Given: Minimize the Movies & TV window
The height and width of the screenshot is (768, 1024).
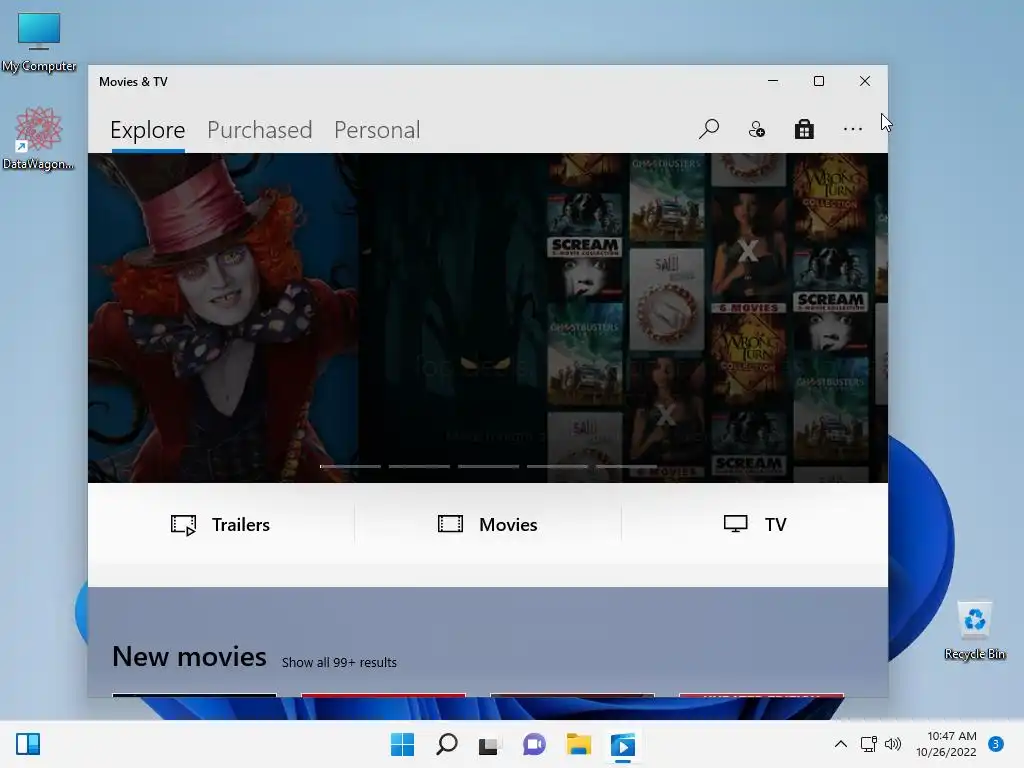Looking at the screenshot, I should tap(773, 81).
